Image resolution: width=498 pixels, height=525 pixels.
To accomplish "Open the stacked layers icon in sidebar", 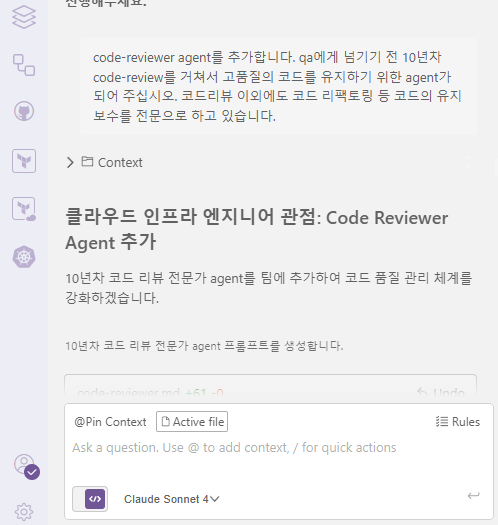I will point(24,17).
